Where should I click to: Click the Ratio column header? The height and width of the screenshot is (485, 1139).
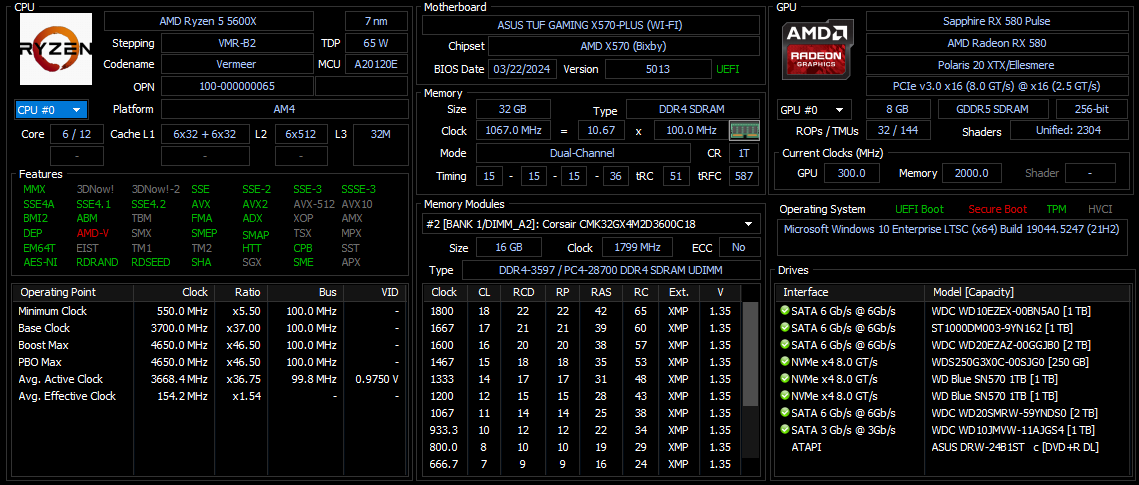[241, 292]
